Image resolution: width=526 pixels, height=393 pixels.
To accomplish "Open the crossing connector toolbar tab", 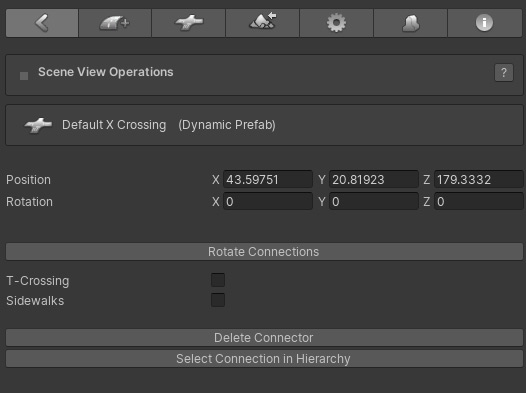I will click(189, 23).
